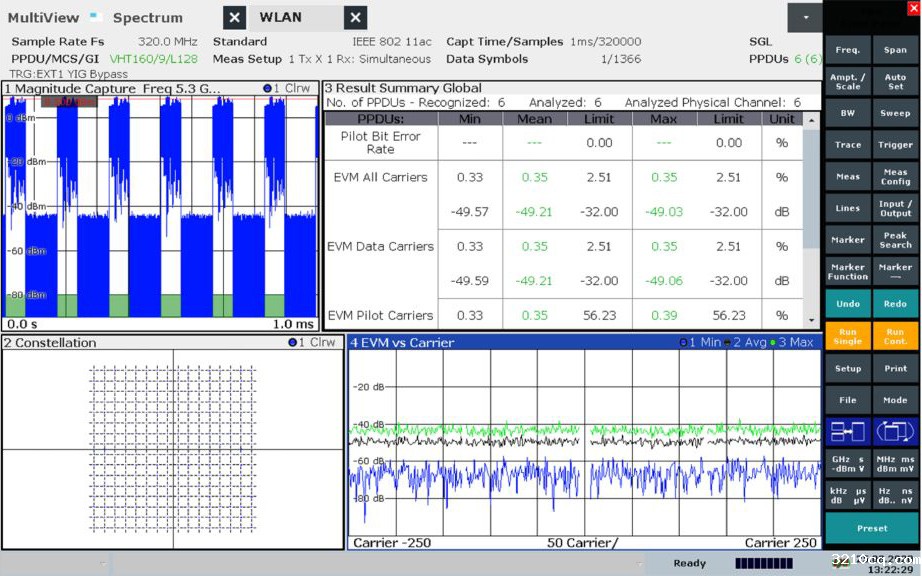Switch to the Spectrum tab
922x576 pixels.
[148, 18]
